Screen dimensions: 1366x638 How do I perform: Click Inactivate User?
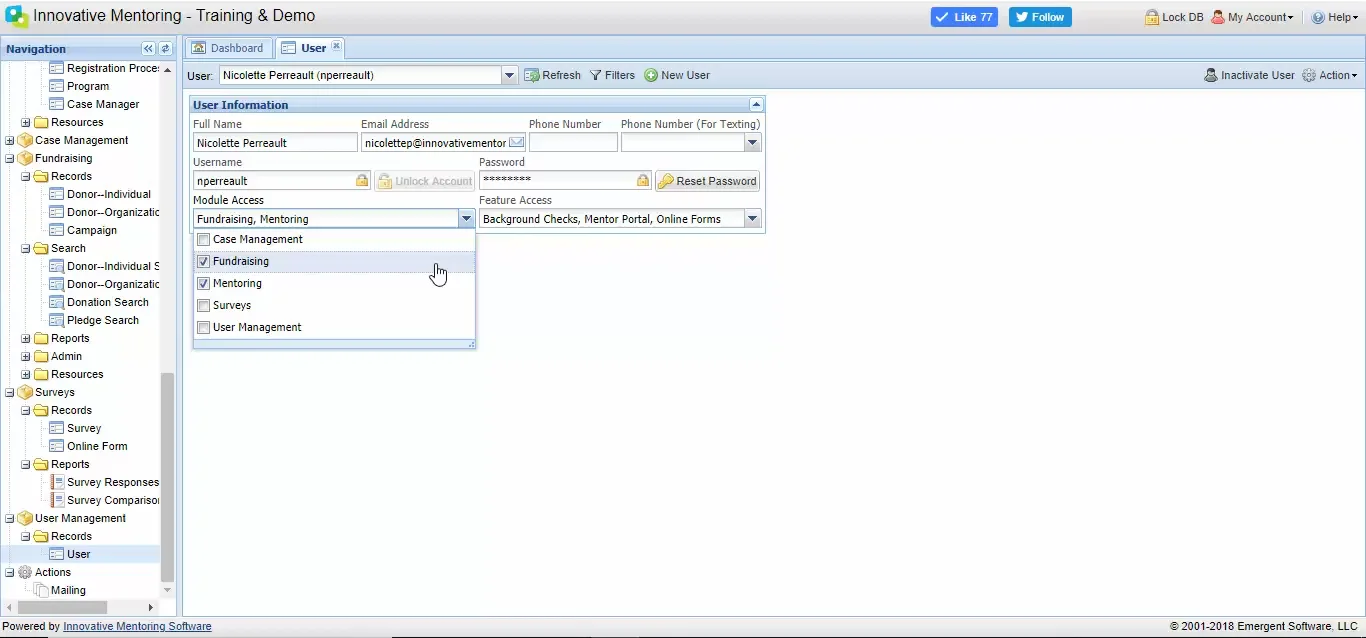[x=1249, y=75]
